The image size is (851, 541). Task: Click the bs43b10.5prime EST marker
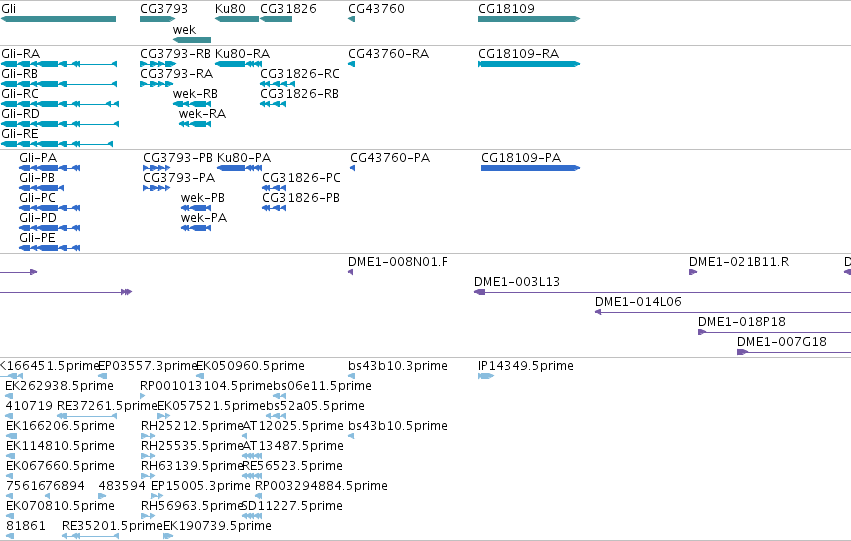pyautogui.click(x=351, y=436)
